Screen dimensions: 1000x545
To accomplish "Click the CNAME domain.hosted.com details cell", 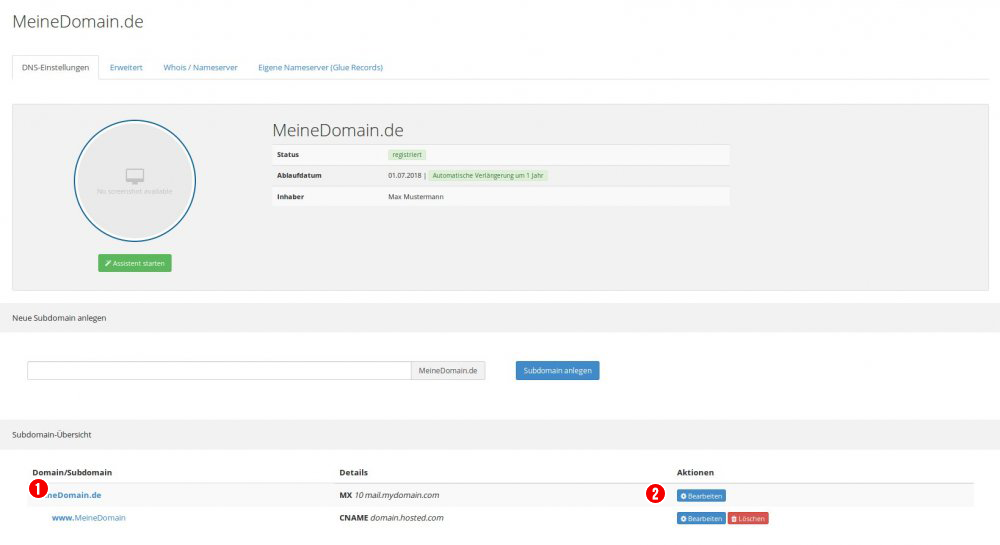I will [x=391, y=518].
